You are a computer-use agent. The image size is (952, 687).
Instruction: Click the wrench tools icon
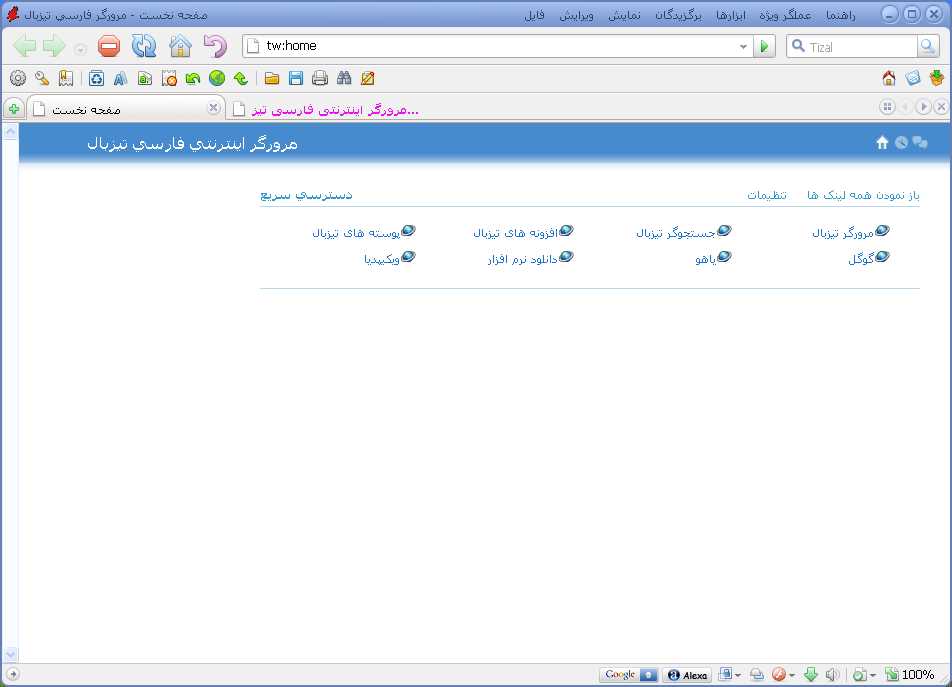tap(42, 78)
